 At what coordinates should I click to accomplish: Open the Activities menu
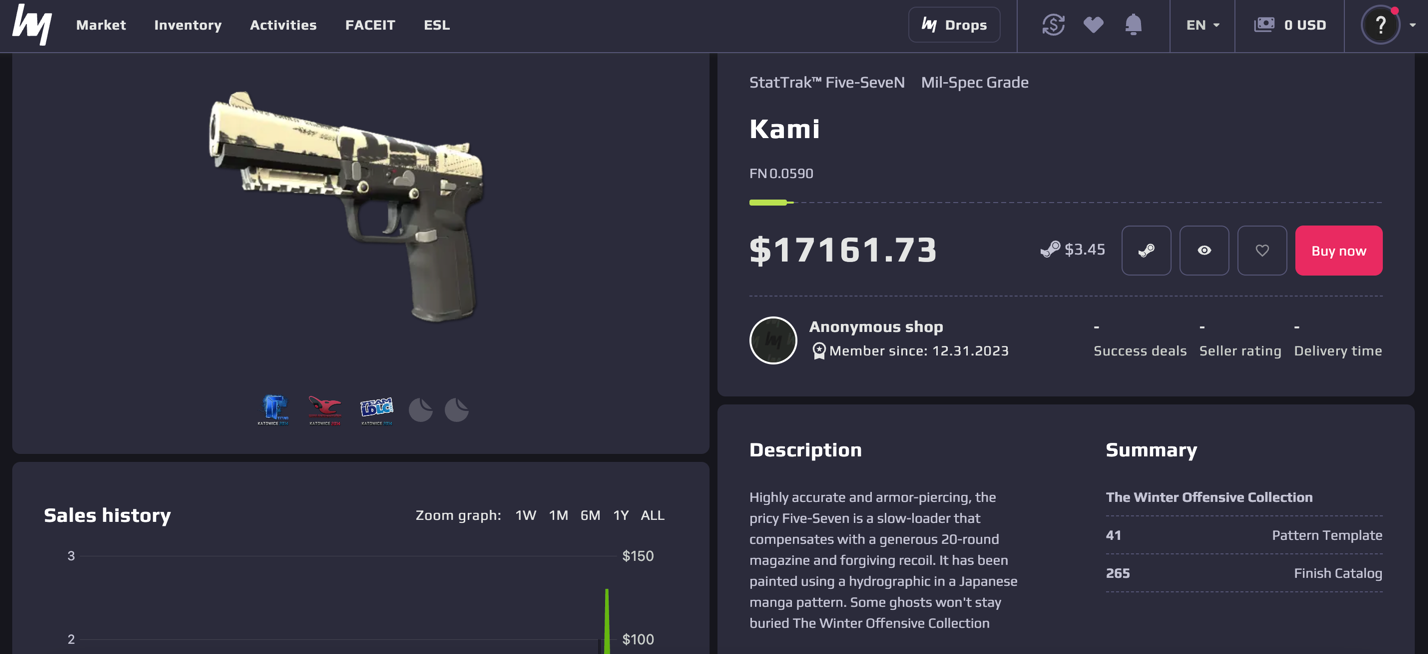(283, 25)
